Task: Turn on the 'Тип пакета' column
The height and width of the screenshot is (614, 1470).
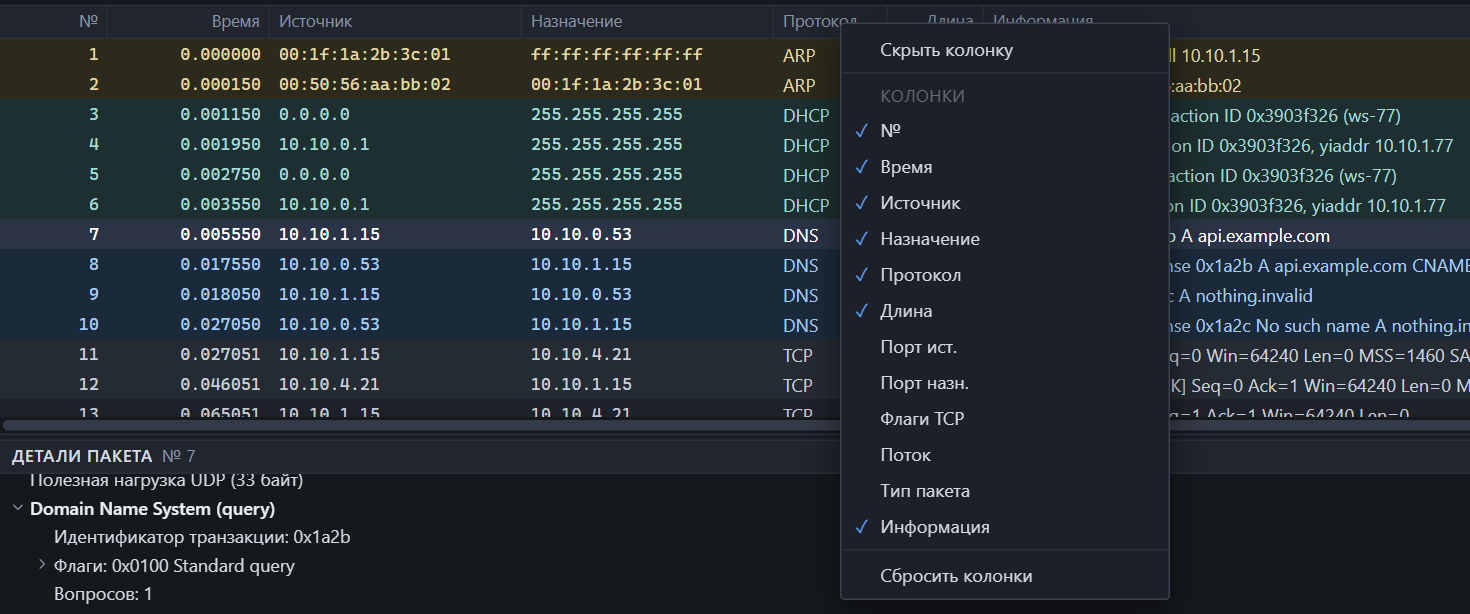Action: coord(1005,491)
